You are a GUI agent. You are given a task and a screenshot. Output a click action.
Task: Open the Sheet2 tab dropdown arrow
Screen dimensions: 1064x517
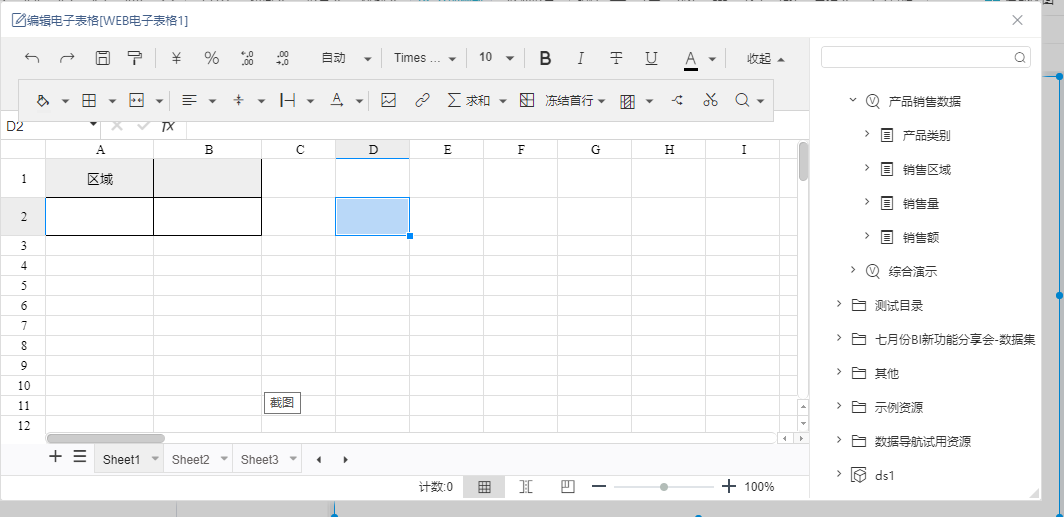click(224, 459)
